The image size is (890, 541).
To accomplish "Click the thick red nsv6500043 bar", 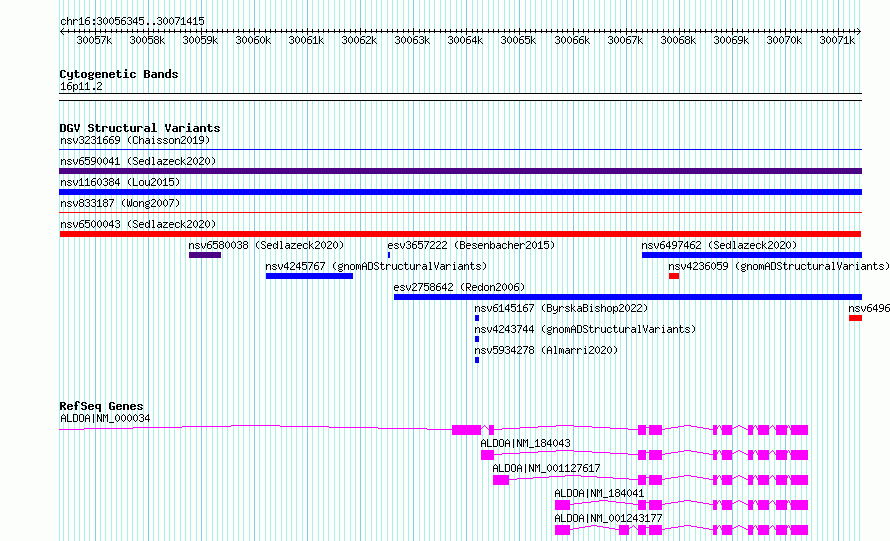I will (x=460, y=234).
